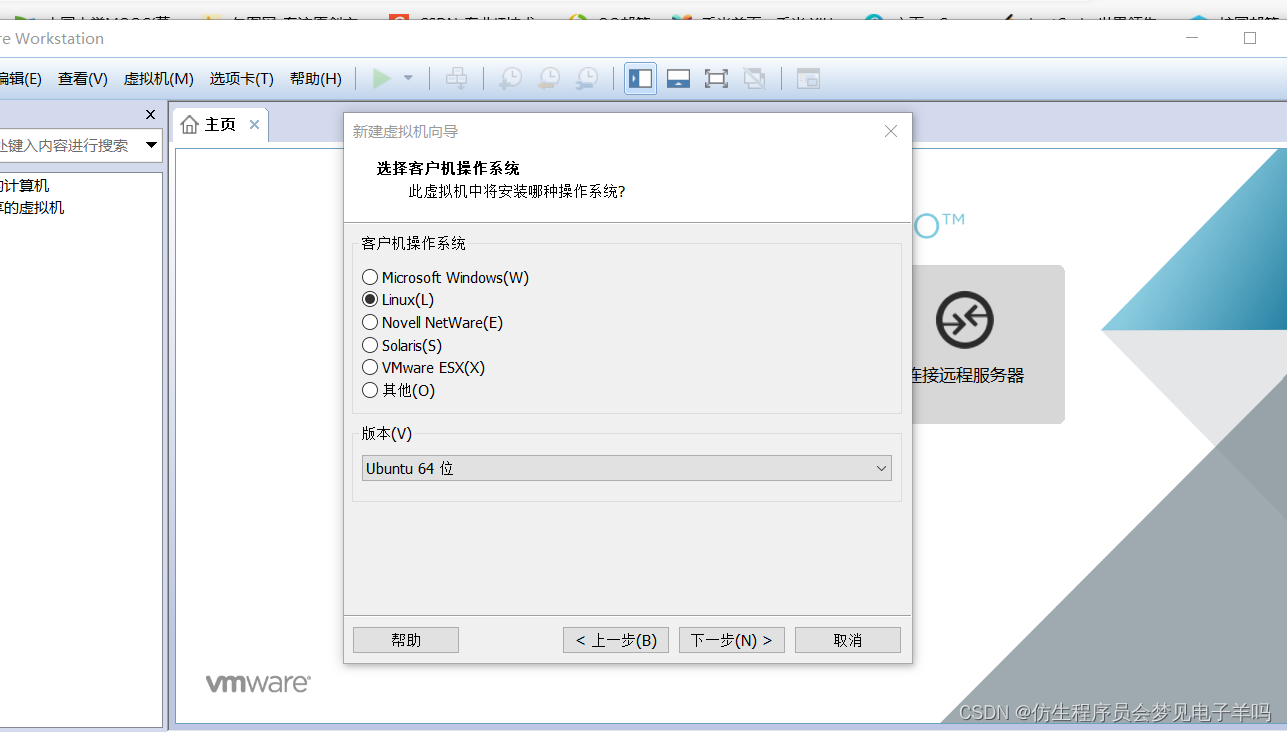Click the 帮助 button in wizard
The width and height of the screenshot is (1287, 732).
(x=406, y=640)
